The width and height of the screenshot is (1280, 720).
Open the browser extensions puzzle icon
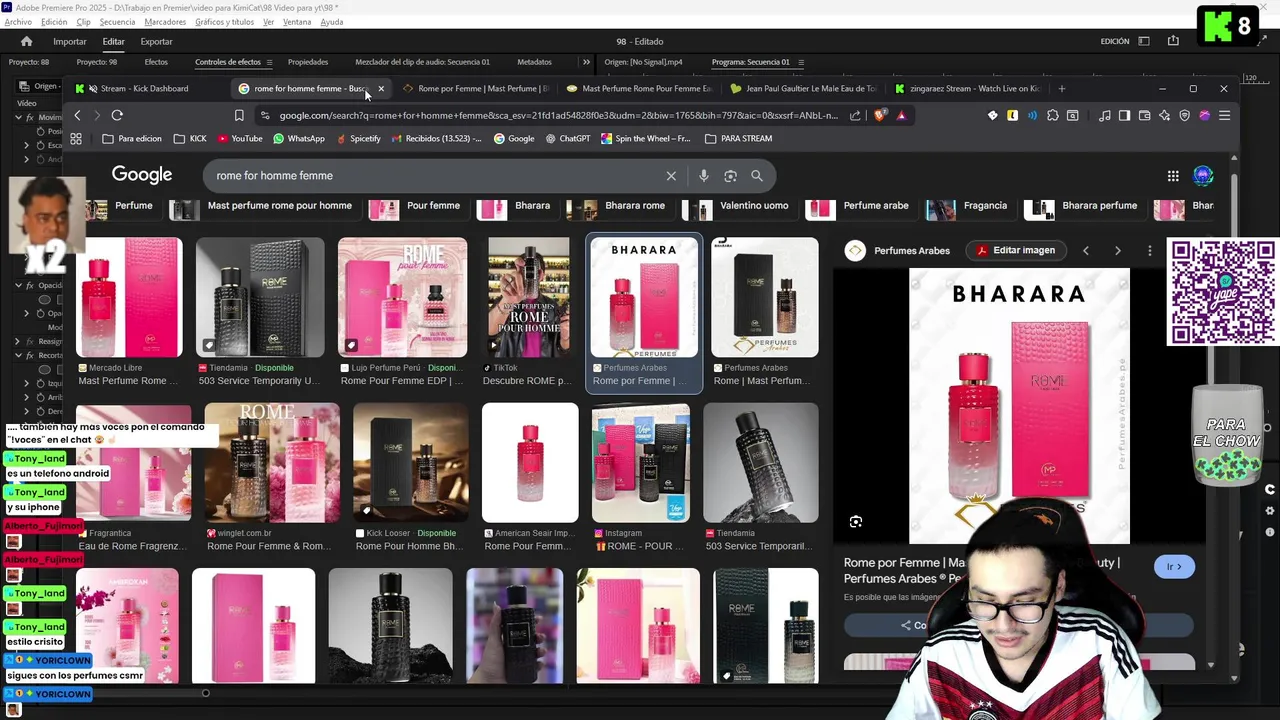1052,115
